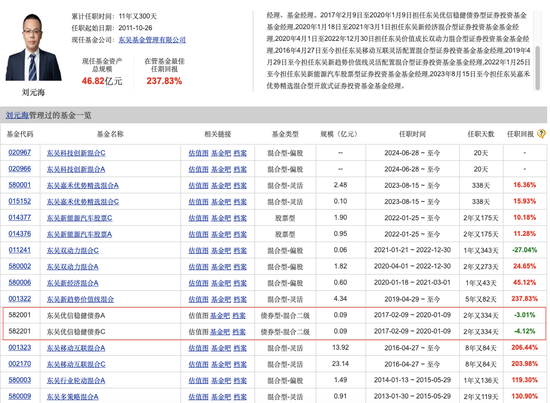Open 基金吧 link for fund 580002
Screen dimensions: 550x403
(221, 267)
